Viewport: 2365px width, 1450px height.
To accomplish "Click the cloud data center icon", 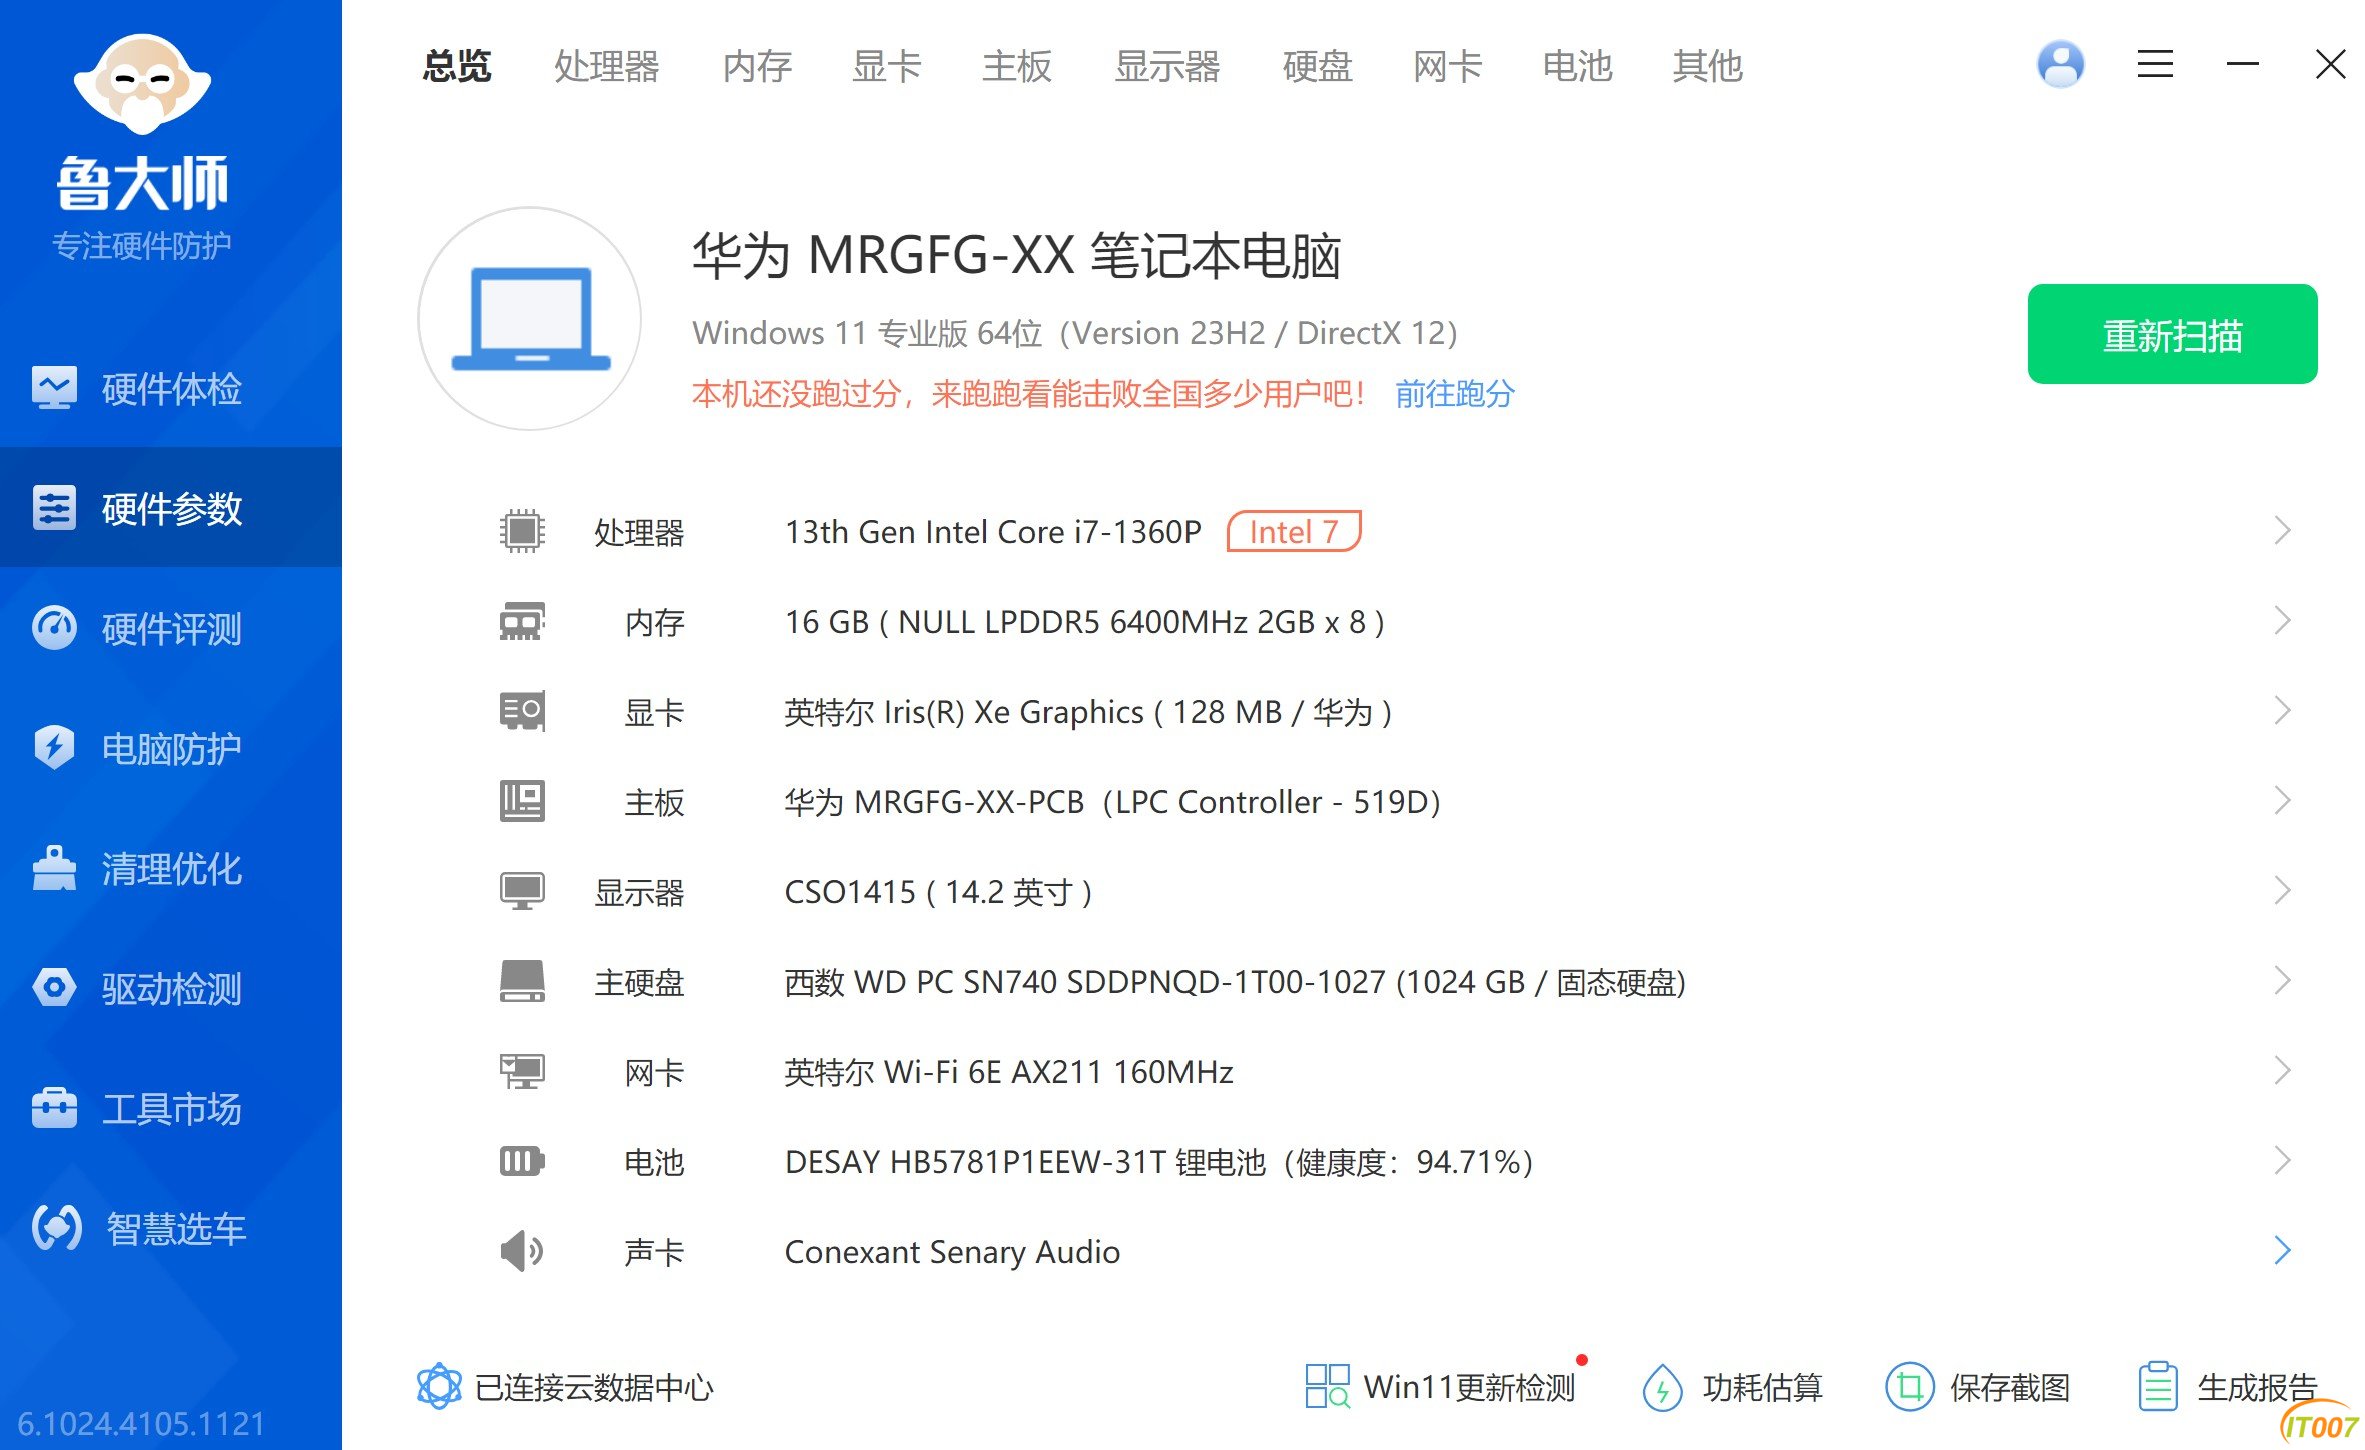I will coord(438,1387).
